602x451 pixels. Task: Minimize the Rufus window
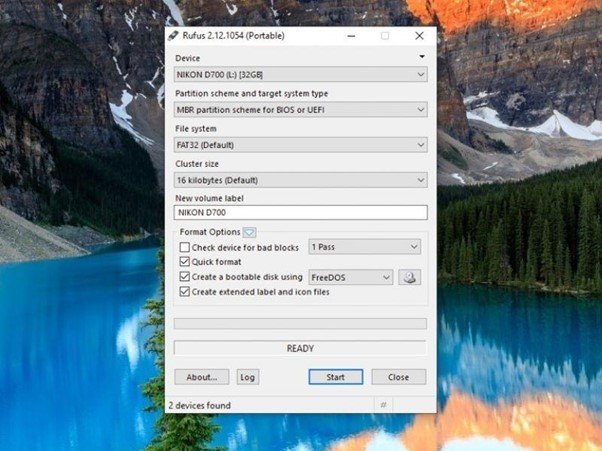350,36
